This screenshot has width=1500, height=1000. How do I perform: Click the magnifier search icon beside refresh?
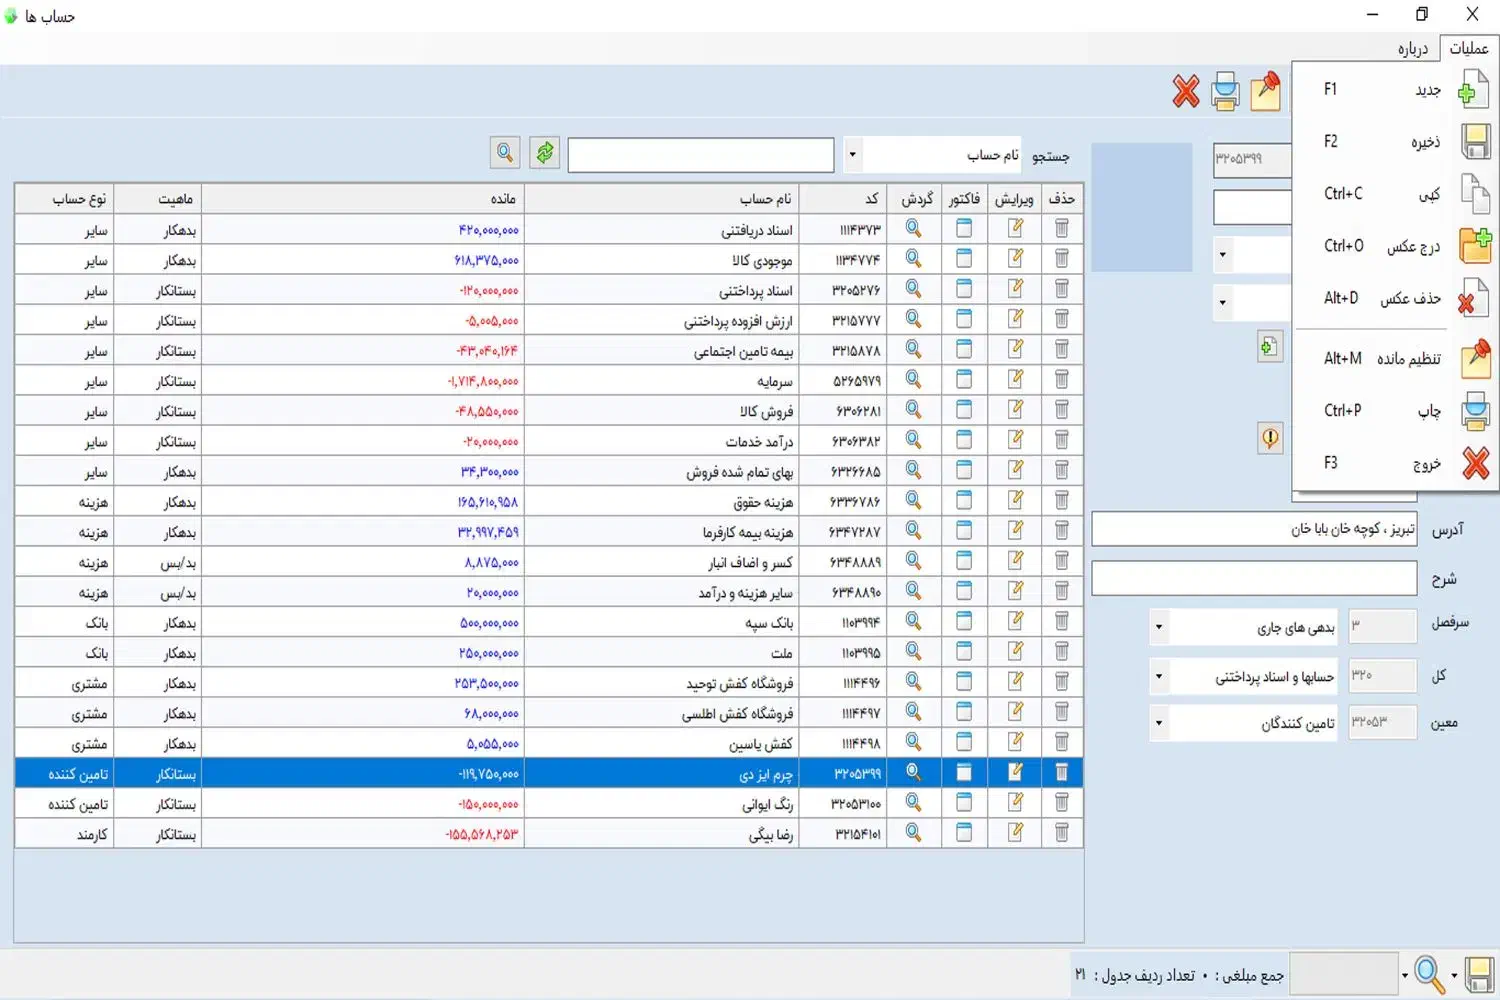[505, 153]
